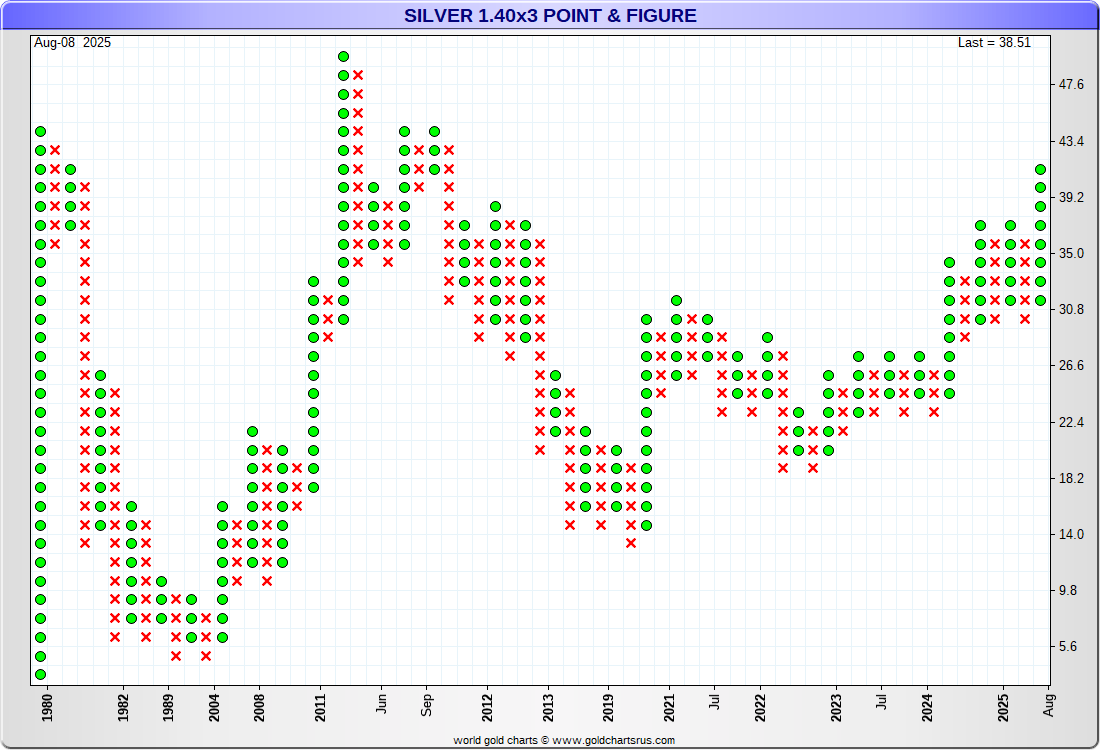This screenshot has width=1100, height=750.
Task: Select the 2021 year label
Action: pyautogui.click(x=669, y=708)
